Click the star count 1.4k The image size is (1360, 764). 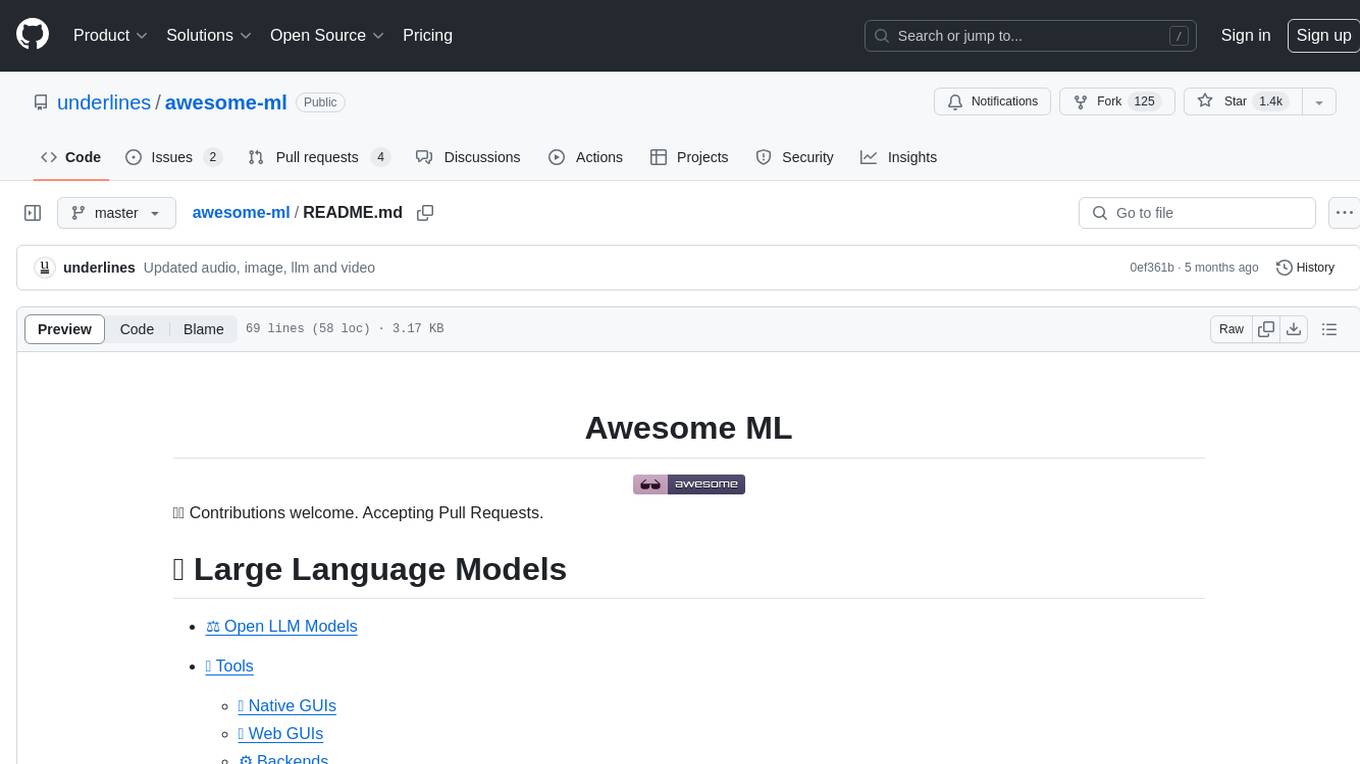(1270, 102)
